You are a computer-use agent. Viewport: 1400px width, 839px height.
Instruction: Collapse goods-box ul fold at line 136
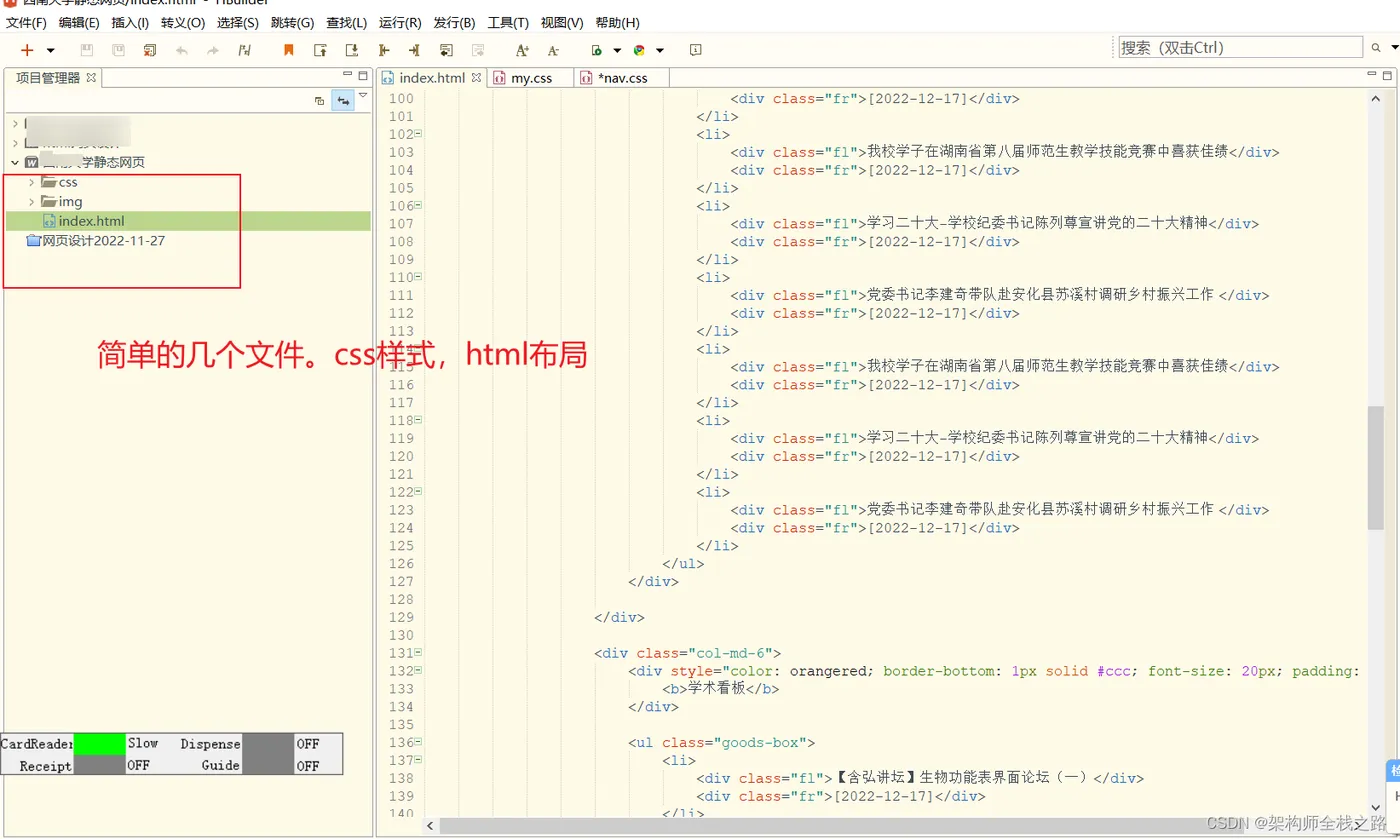(x=418, y=742)
